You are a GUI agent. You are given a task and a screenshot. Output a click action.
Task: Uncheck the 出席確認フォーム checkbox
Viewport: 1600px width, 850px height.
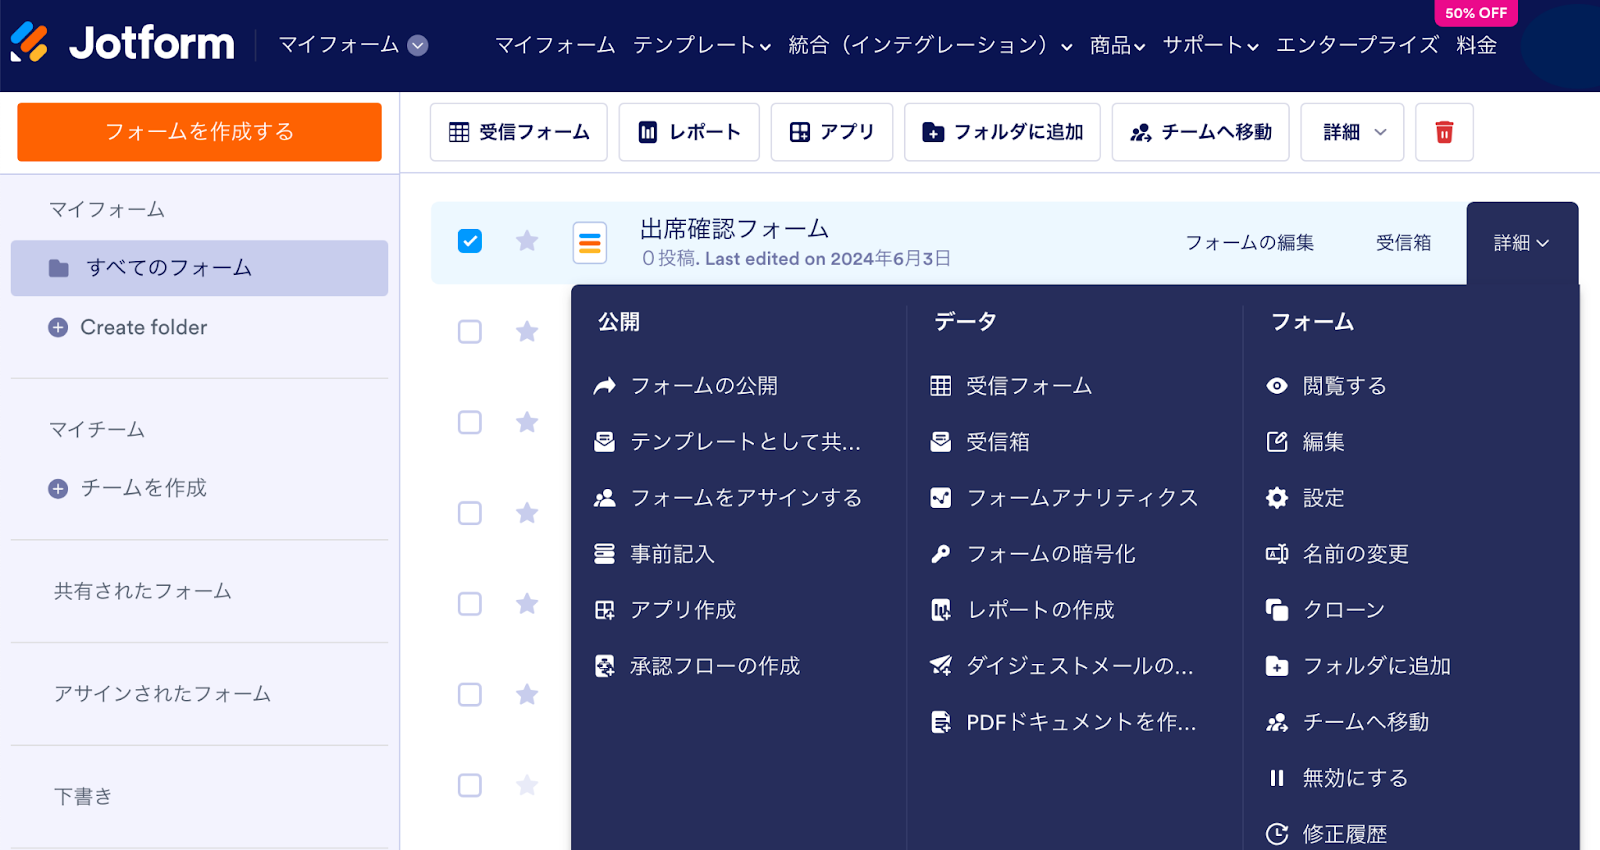tap(470, 241)
